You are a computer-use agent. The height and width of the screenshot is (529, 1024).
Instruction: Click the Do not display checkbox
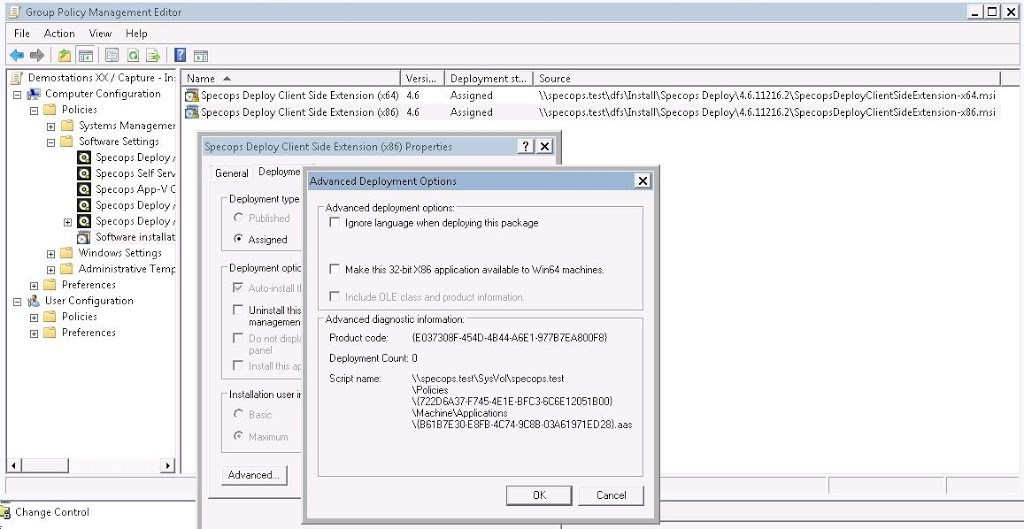point(238,338)
